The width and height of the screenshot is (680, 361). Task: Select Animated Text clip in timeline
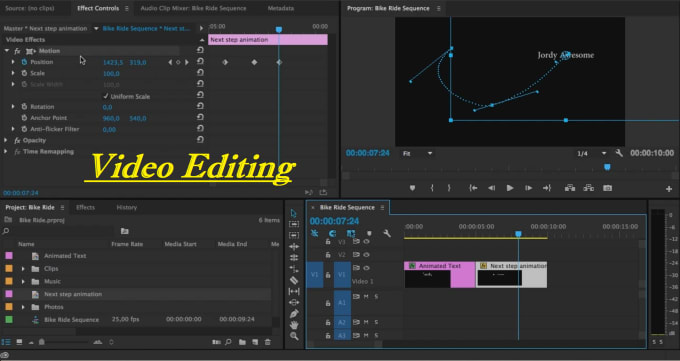(x=439, y=275)
